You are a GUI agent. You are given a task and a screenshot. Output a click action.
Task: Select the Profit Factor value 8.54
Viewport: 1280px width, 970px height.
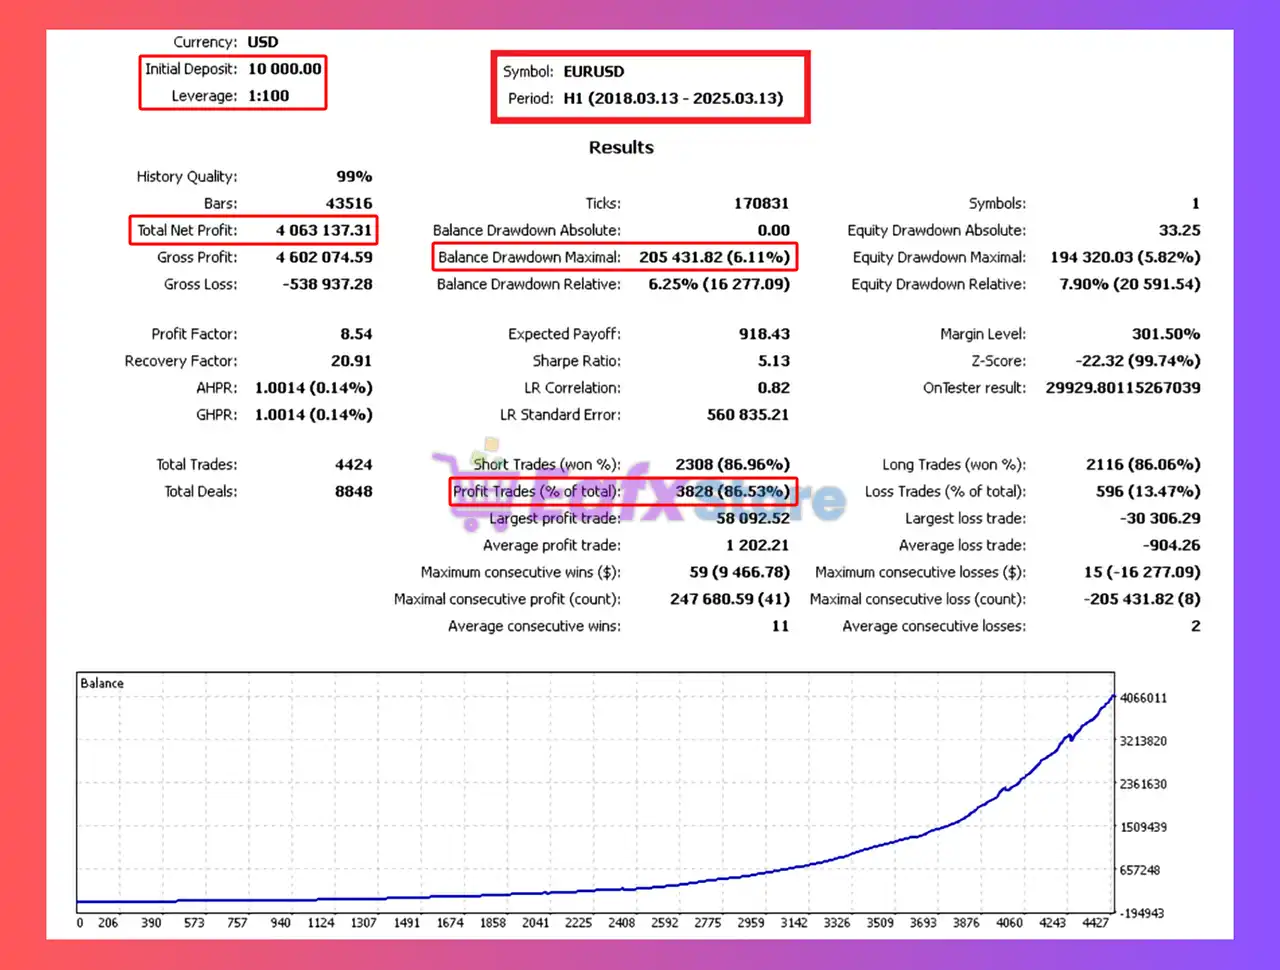tap(357, 333)
